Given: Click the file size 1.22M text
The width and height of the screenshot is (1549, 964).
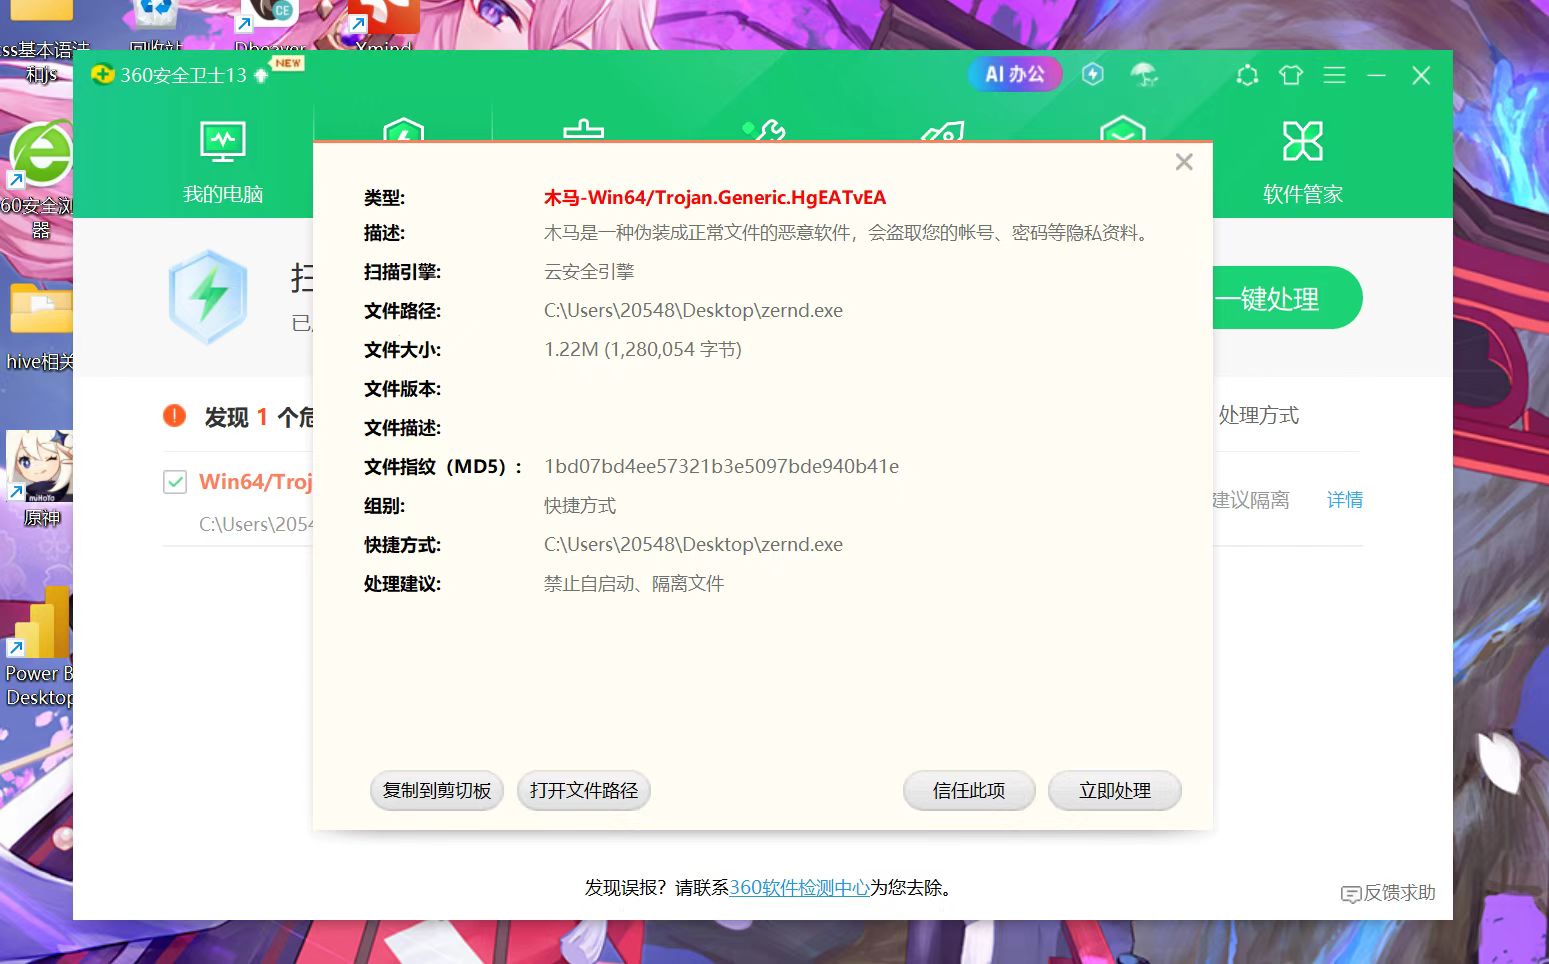Looking at the screenshot, I should tap(643, 350).
